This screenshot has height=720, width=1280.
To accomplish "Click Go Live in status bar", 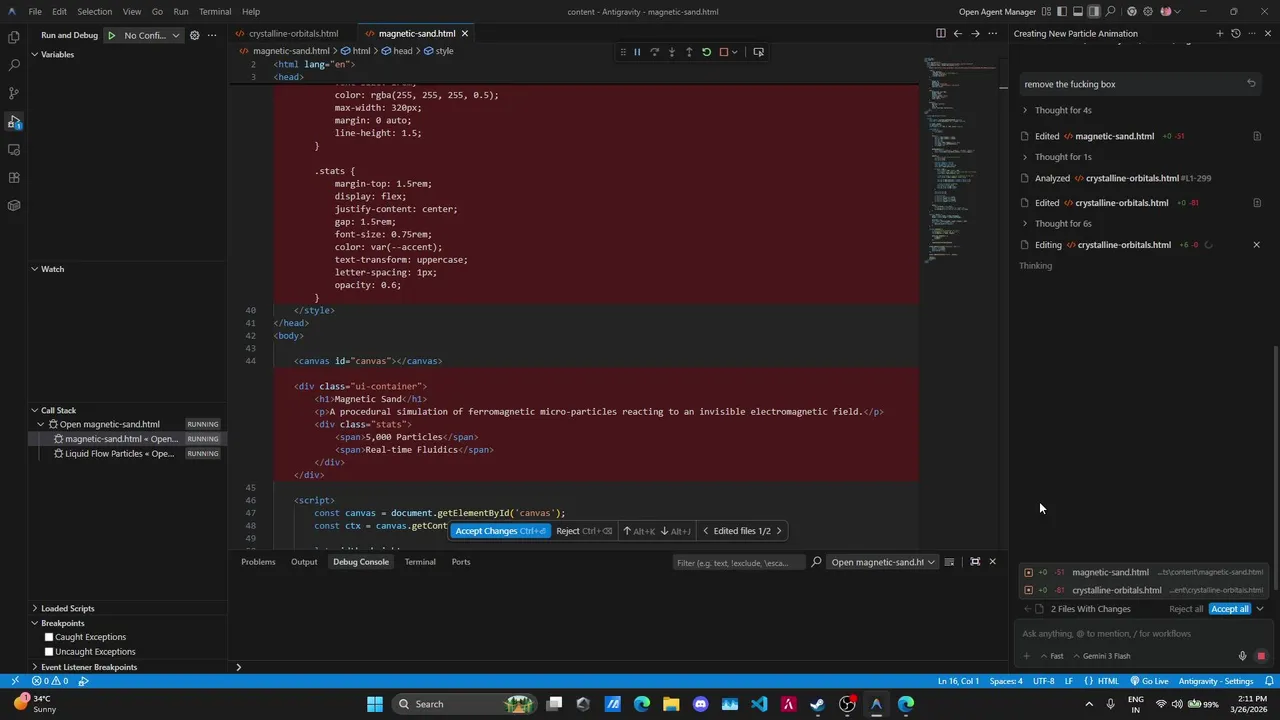I will click(x=1148, y=681).
